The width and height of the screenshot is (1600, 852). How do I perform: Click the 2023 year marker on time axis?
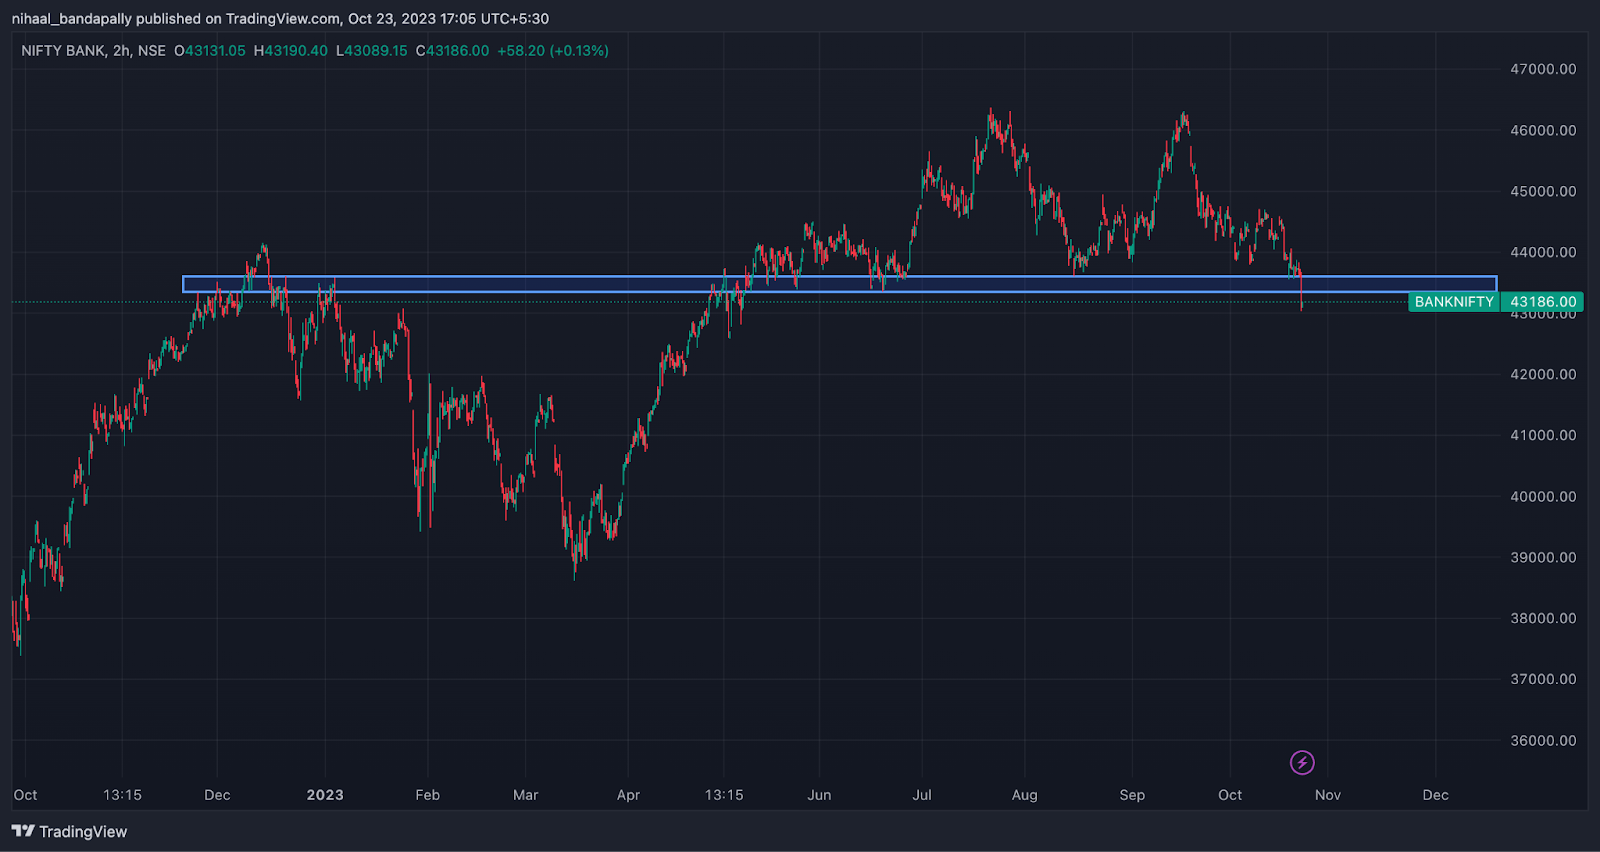(325, 795)
